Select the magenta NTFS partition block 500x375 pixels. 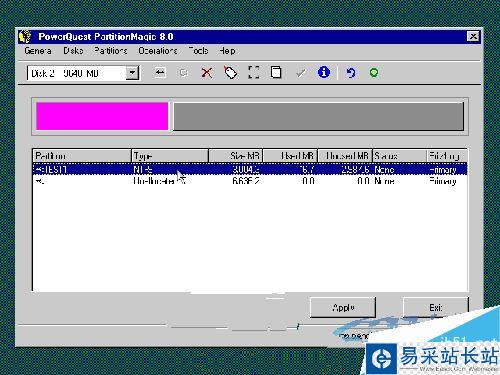[x=102, y=116]
